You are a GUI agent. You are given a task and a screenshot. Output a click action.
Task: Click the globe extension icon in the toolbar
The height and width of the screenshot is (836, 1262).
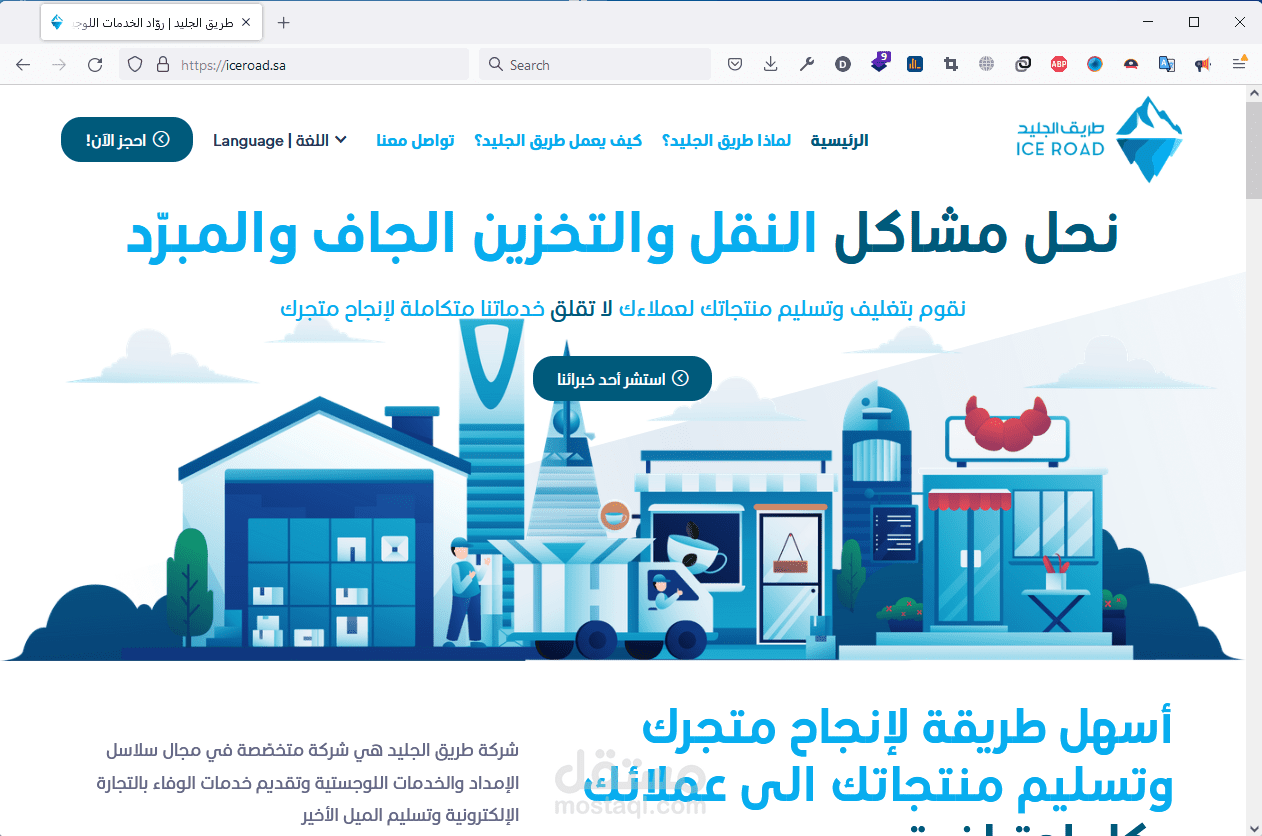point(987,63)
